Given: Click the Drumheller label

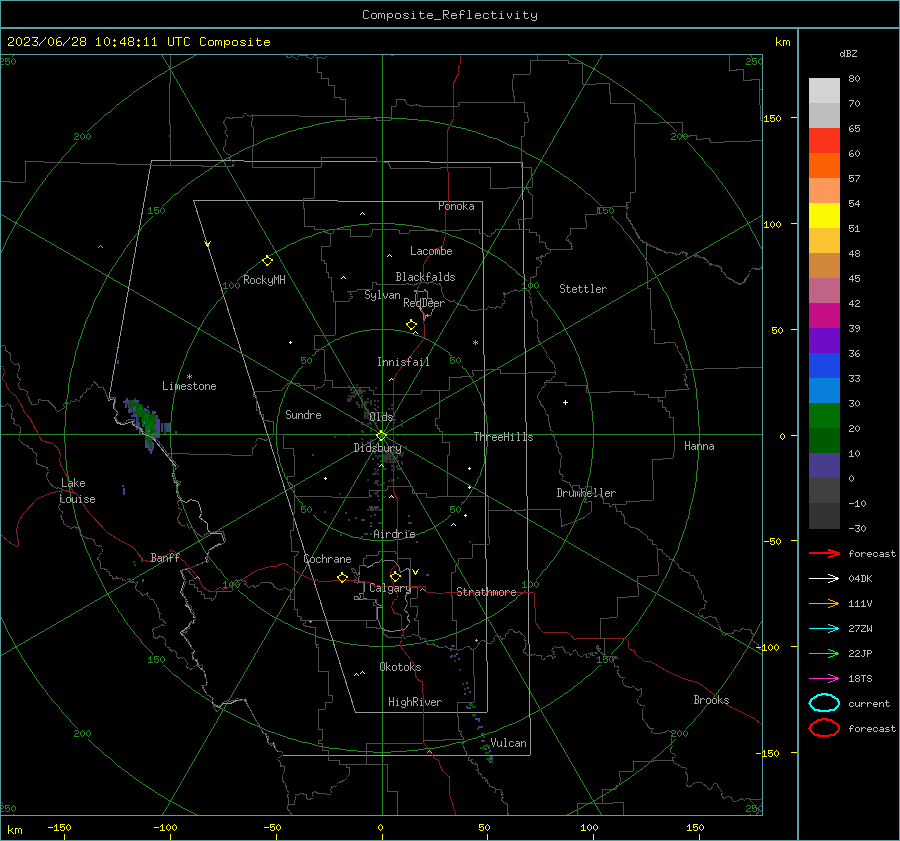Looking at the screenshot, I should (586, 493).
